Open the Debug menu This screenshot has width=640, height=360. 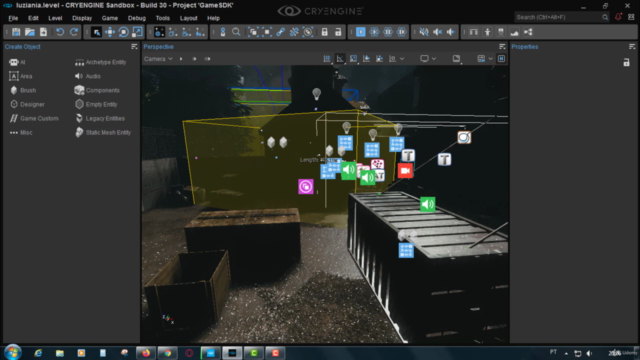(x=137, y=18)
